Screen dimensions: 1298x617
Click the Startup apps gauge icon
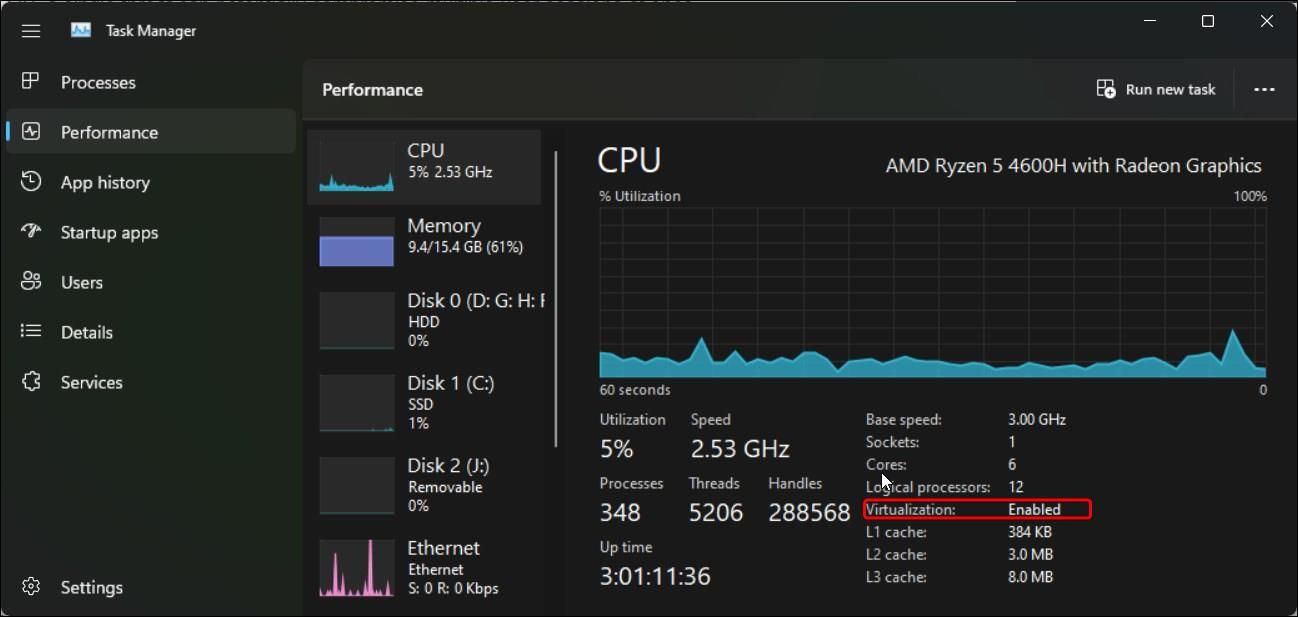point(31,231)
